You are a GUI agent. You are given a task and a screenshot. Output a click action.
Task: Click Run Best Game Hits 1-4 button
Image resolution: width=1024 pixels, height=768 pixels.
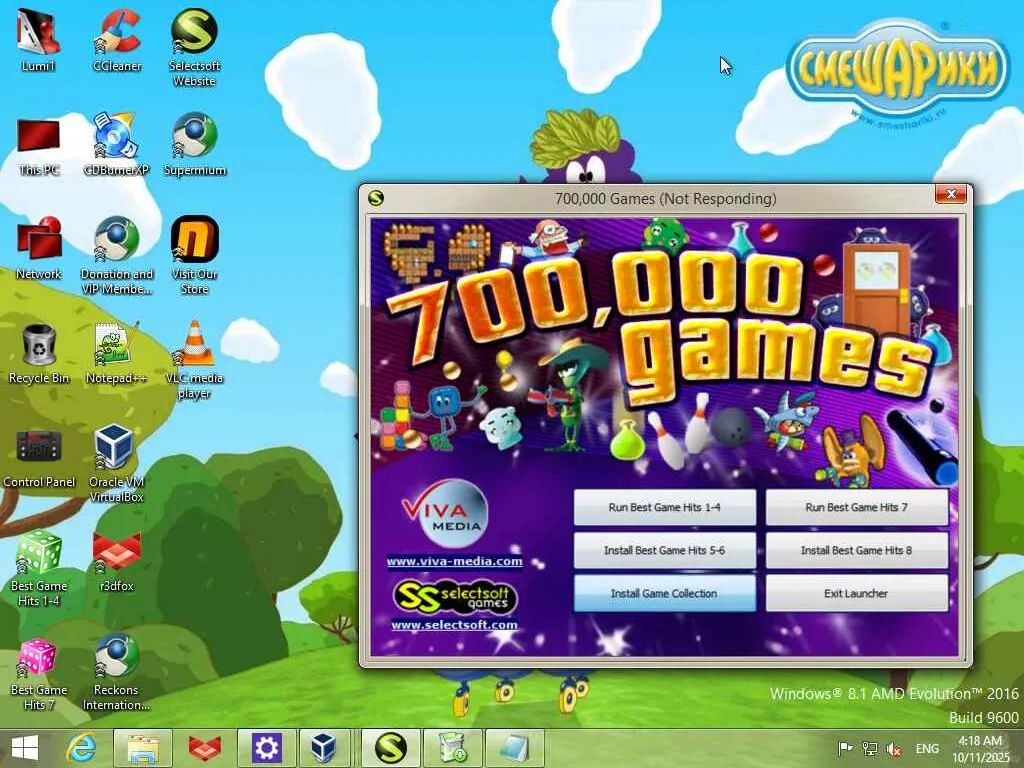(x=664, y=507)
